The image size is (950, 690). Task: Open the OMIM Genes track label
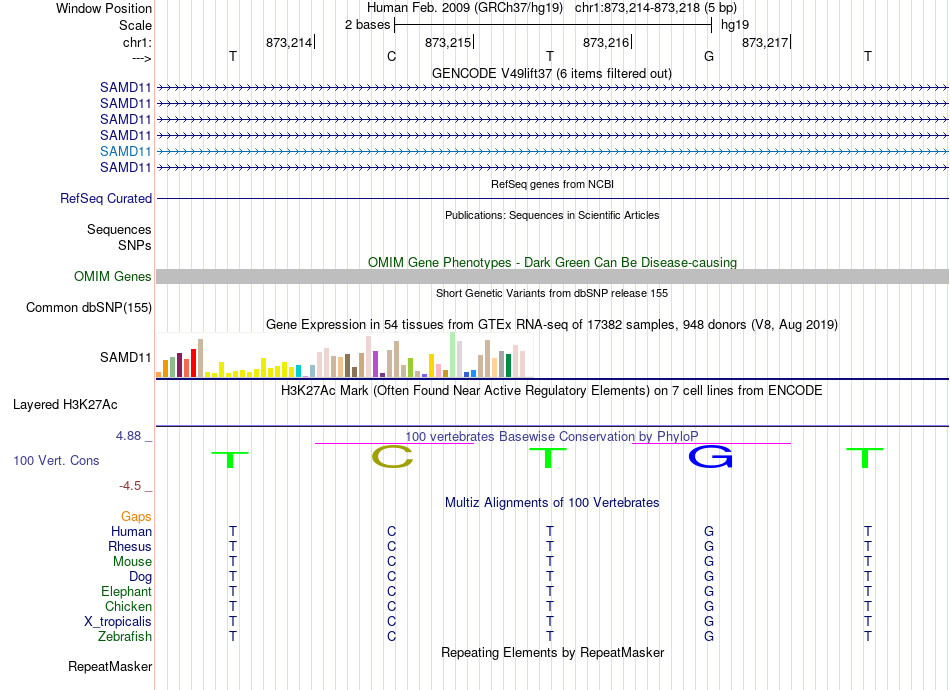pos(113,277)
